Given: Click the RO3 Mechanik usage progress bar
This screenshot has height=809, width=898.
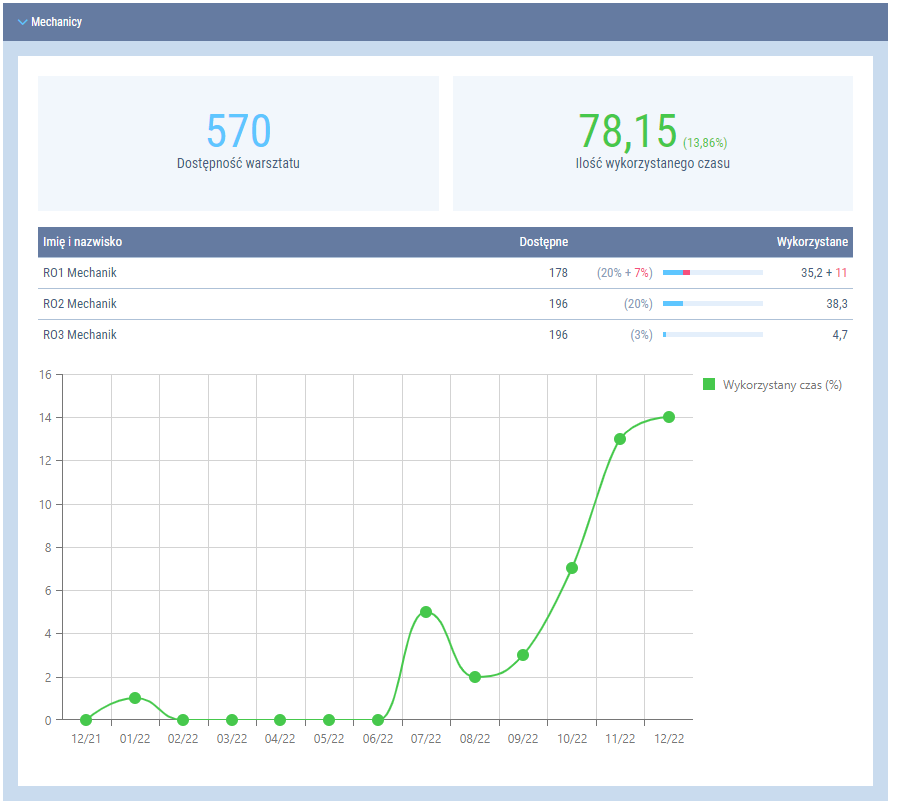Looking at the screenshot, I should pyautogui.click(x=712, y=335).
